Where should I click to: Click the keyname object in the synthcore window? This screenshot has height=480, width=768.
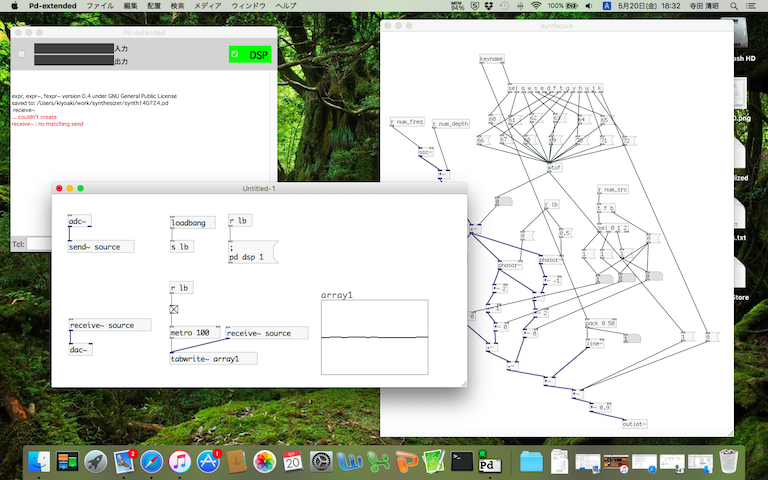pyautogui.click(x=492, y=59)
